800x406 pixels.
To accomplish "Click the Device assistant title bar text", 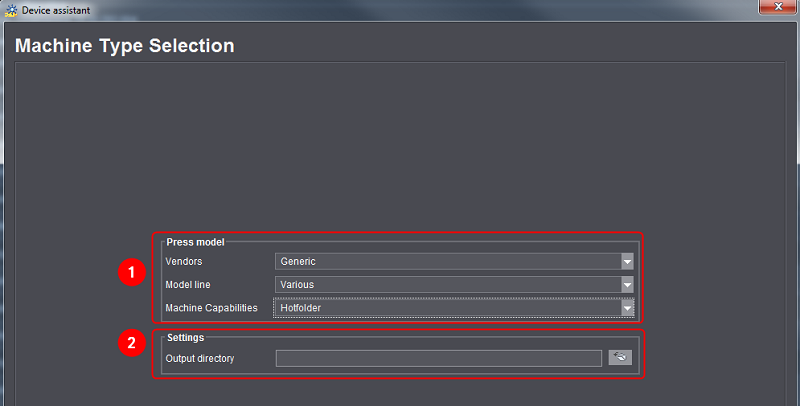I will 57,9.
